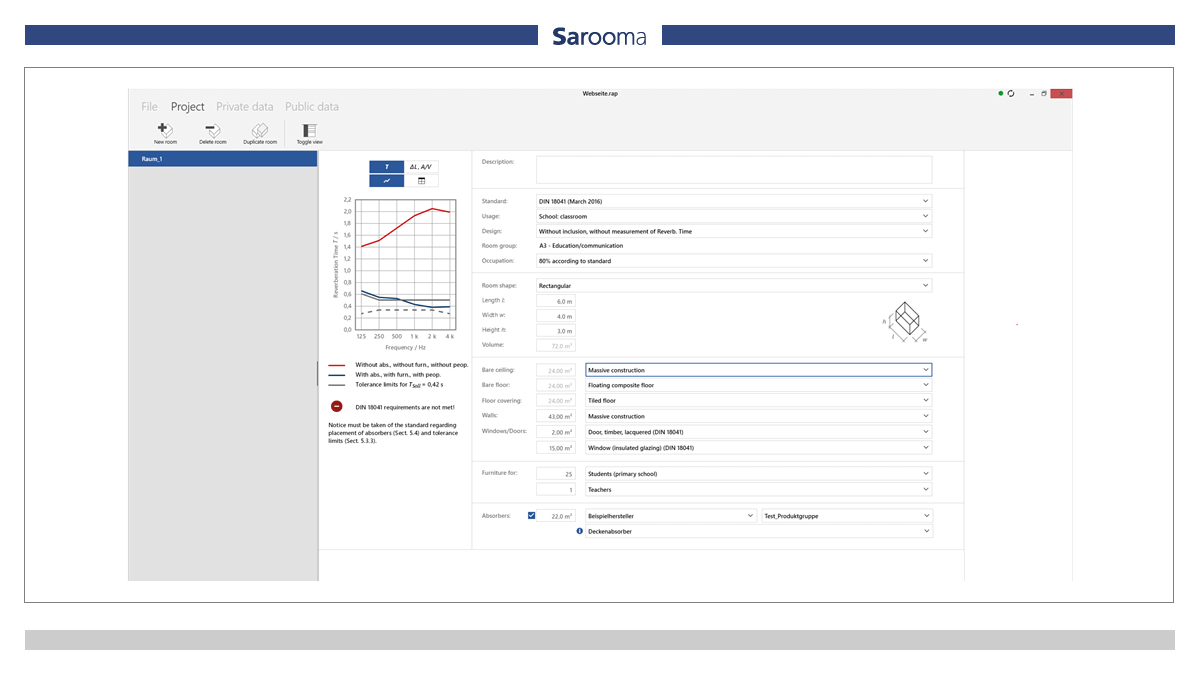Click the Floor covering 24.00 m² field
This screenshot has height=675, width=1200.
coord(556,400)
